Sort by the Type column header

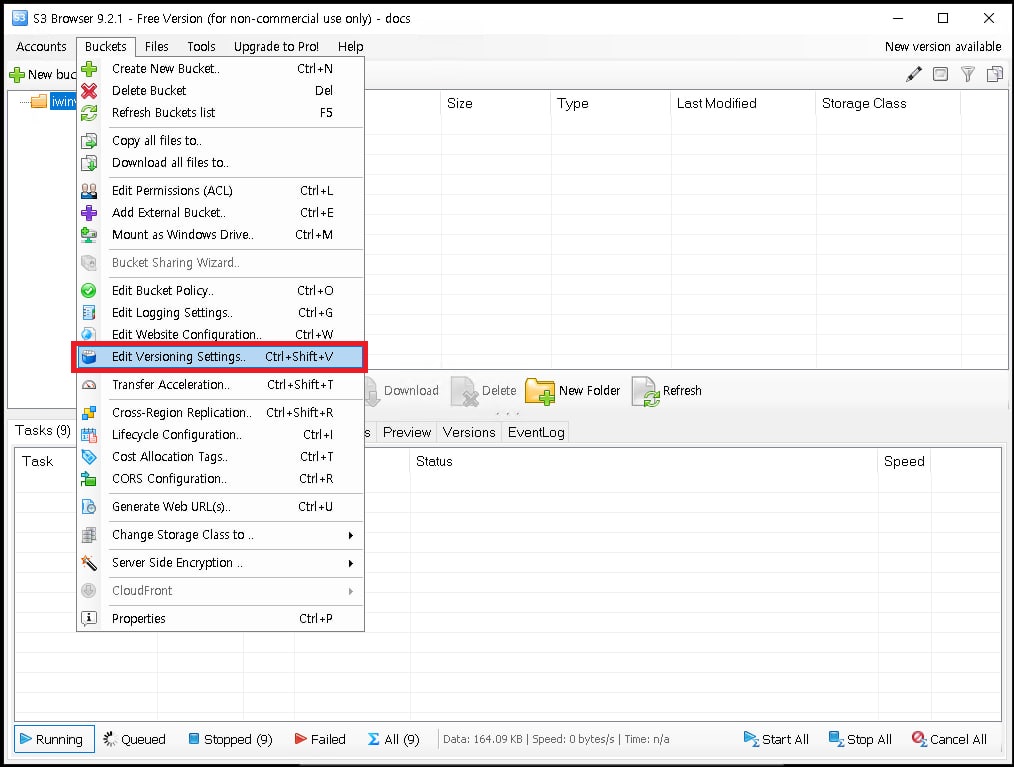pos(611,103)
